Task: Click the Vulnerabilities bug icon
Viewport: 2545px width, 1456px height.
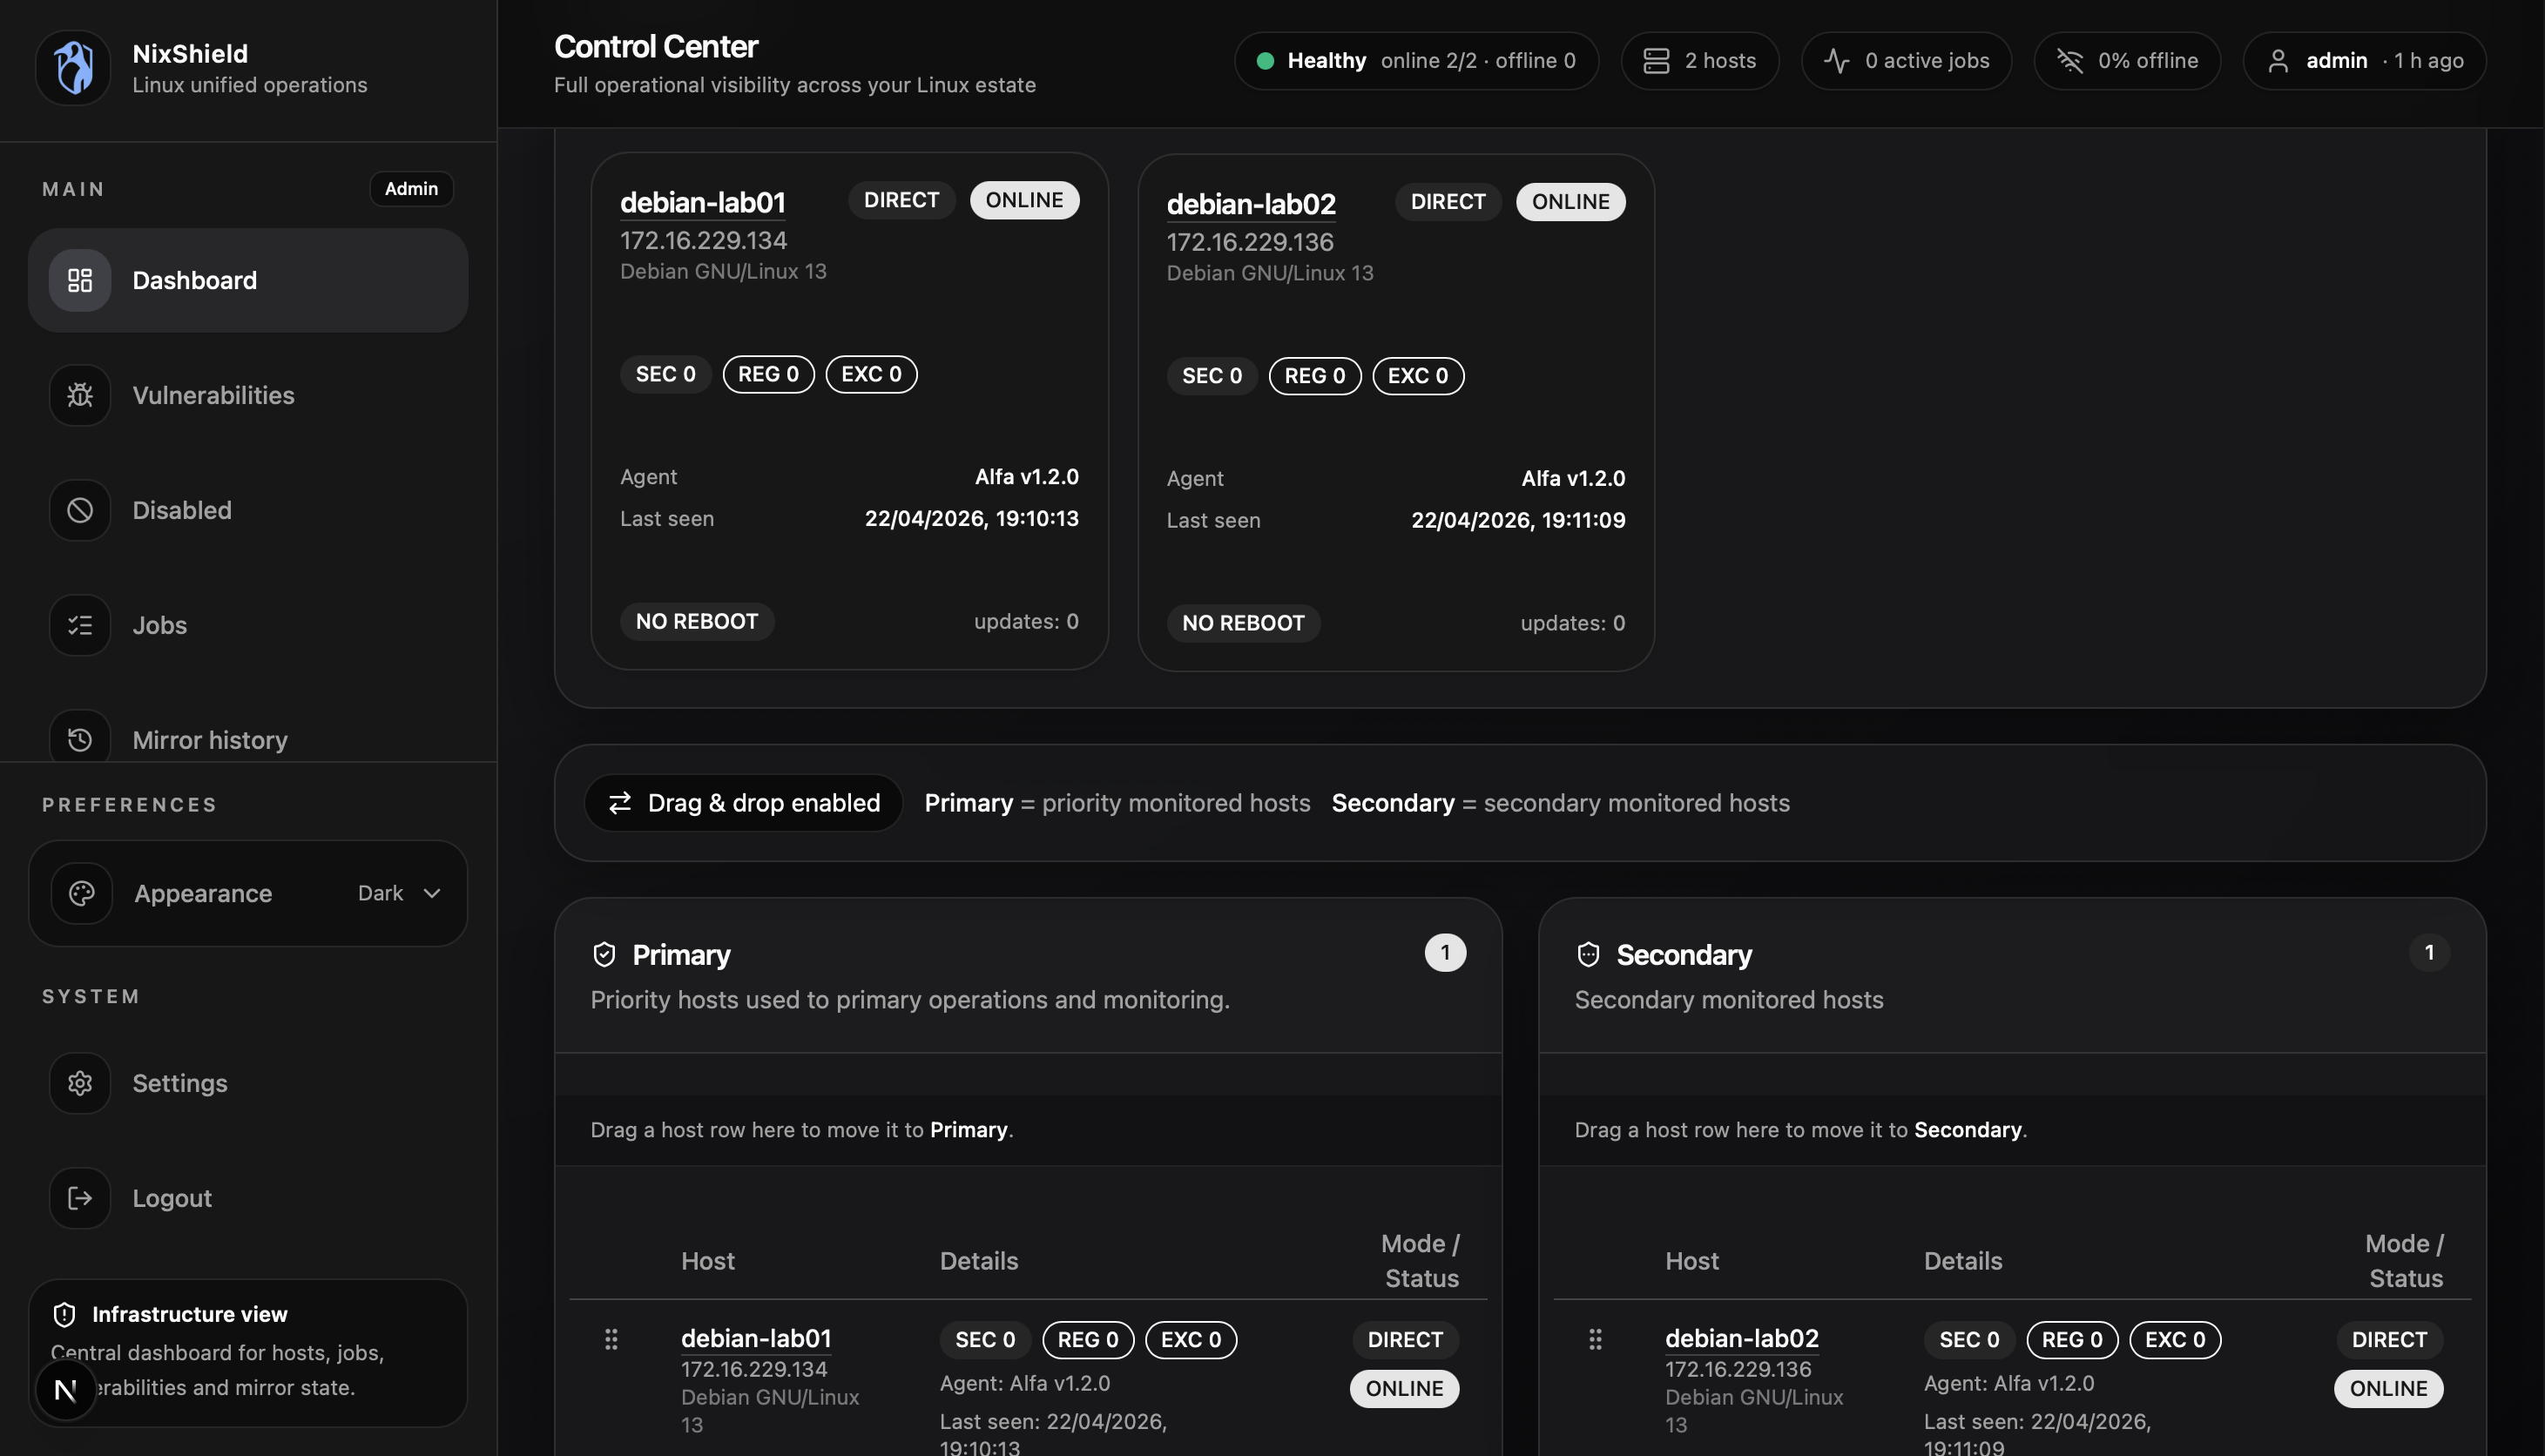Action: click(x=80, y=395)
